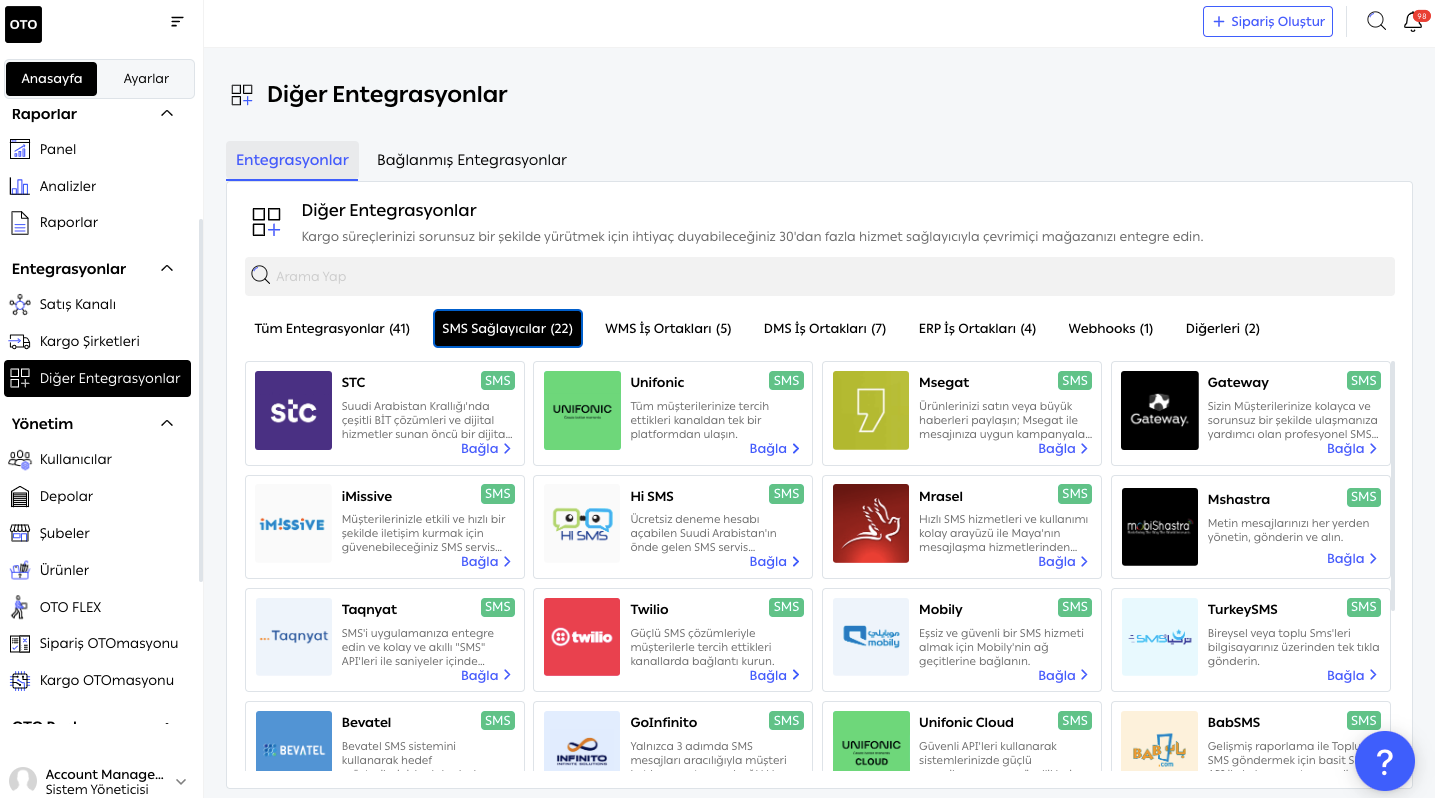Switch to Anasayfa toggle
Viewport: 1435px width, 798px height.
[52, 78]
